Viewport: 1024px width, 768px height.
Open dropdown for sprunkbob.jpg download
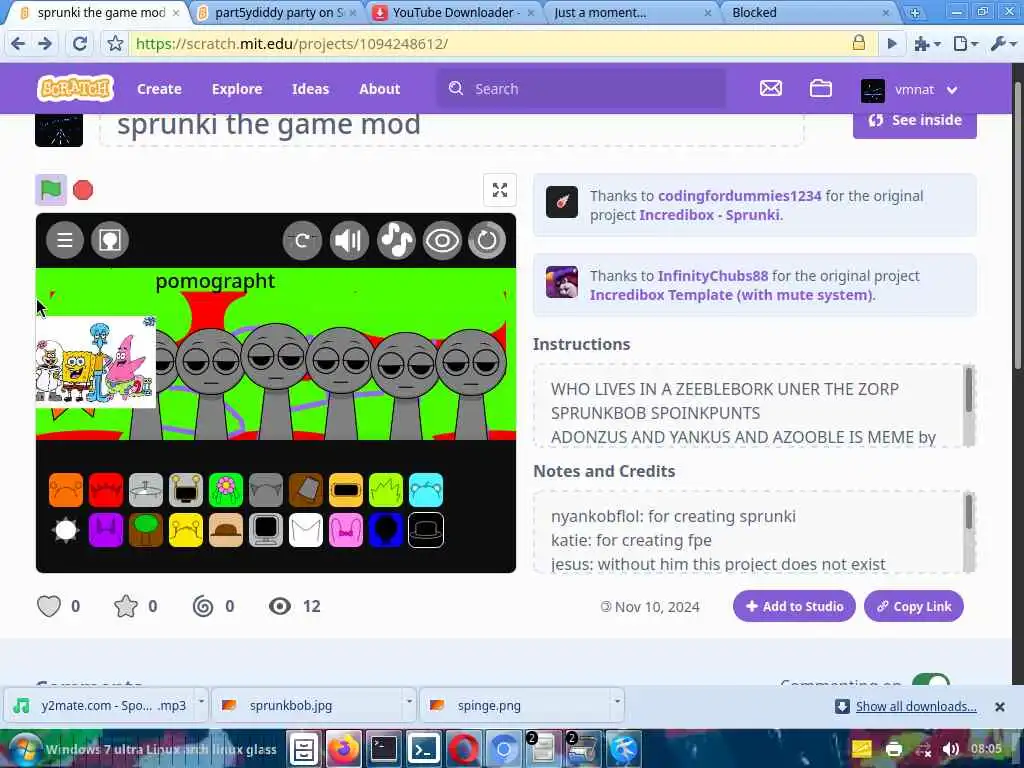click(409, 703)
